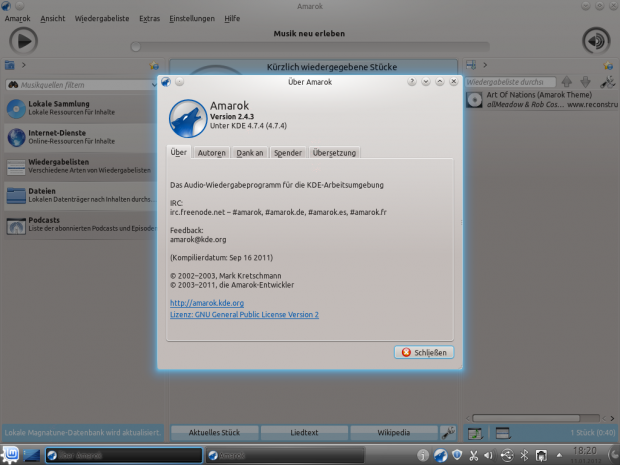This screenshot has height=465, width=620.
Task: Open the http://amarok.kde.org link
Action: 207,303
